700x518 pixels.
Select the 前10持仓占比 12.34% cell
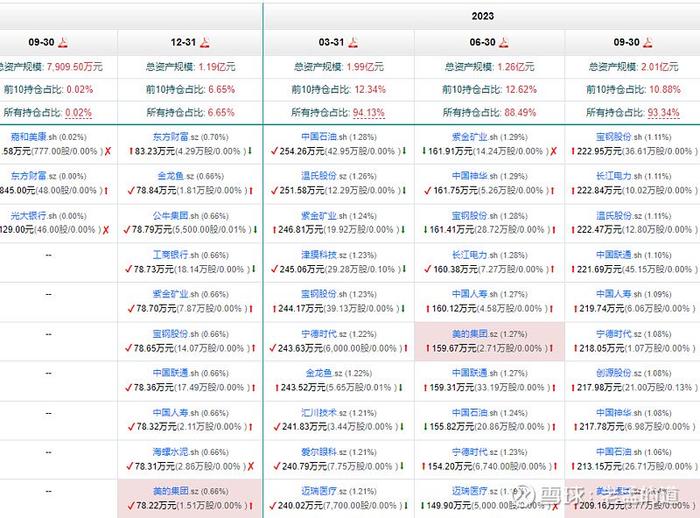point(339,89)
